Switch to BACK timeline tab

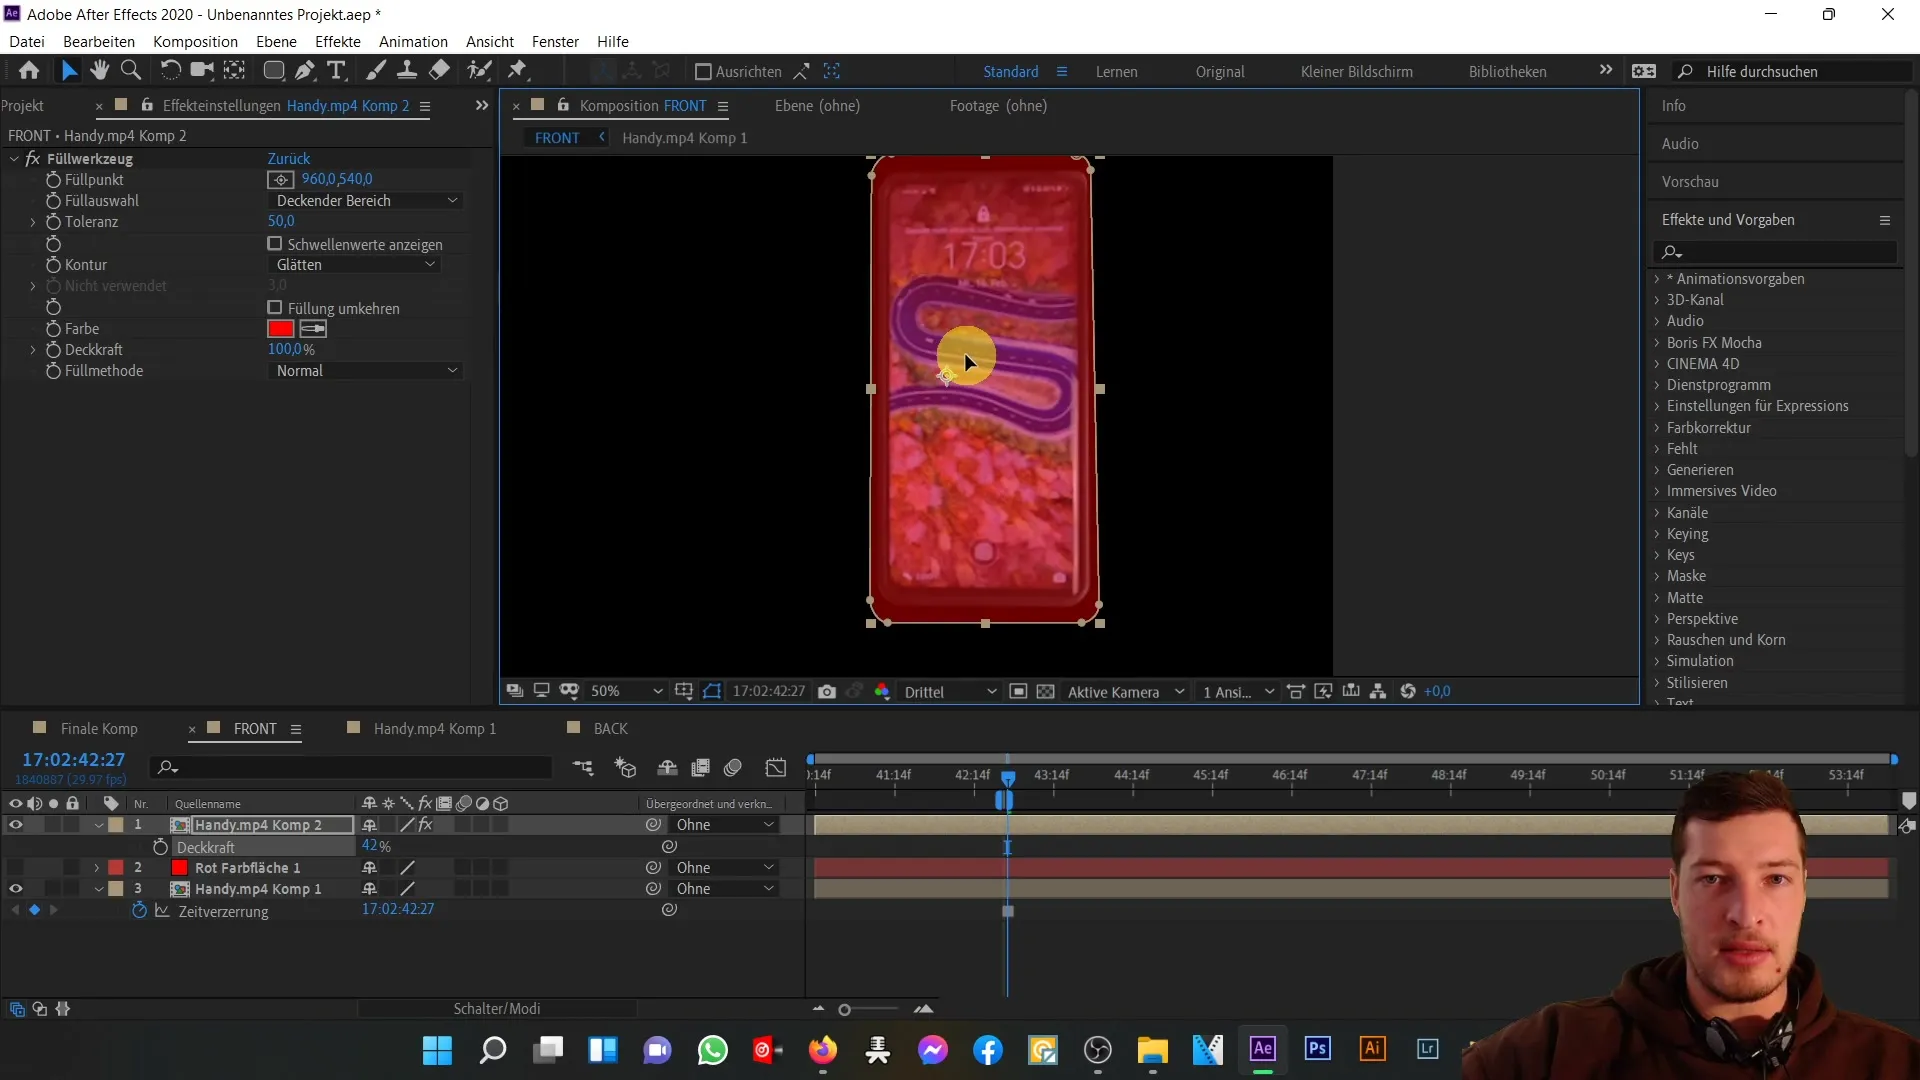611,729
